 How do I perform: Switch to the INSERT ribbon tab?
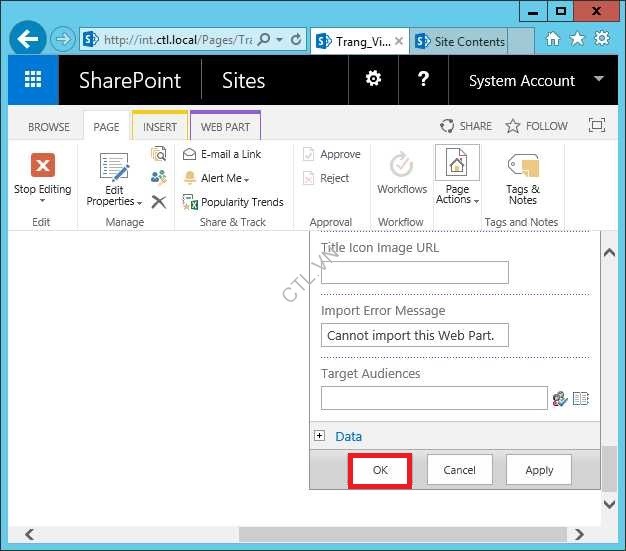160,127
